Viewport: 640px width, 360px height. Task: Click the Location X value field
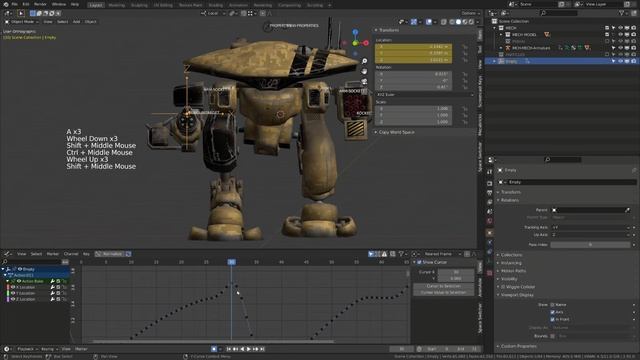tap(413, 47)
